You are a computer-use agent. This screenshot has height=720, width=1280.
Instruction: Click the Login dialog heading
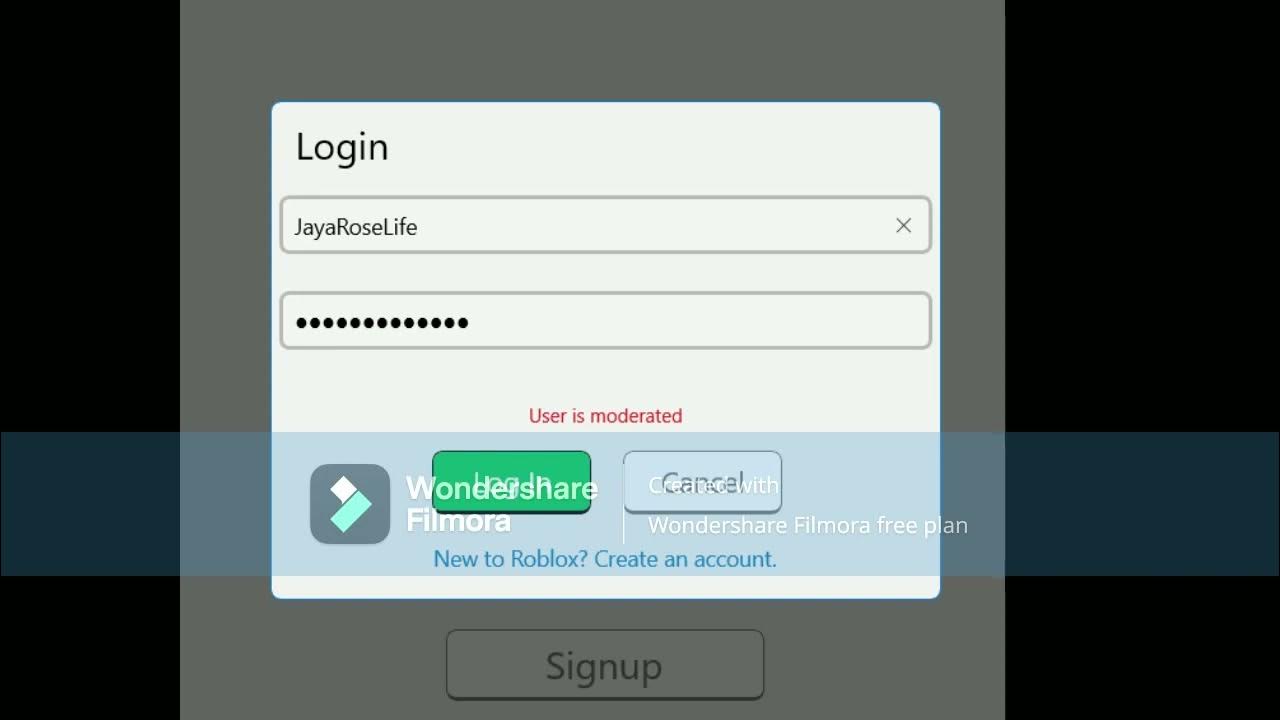342,147
